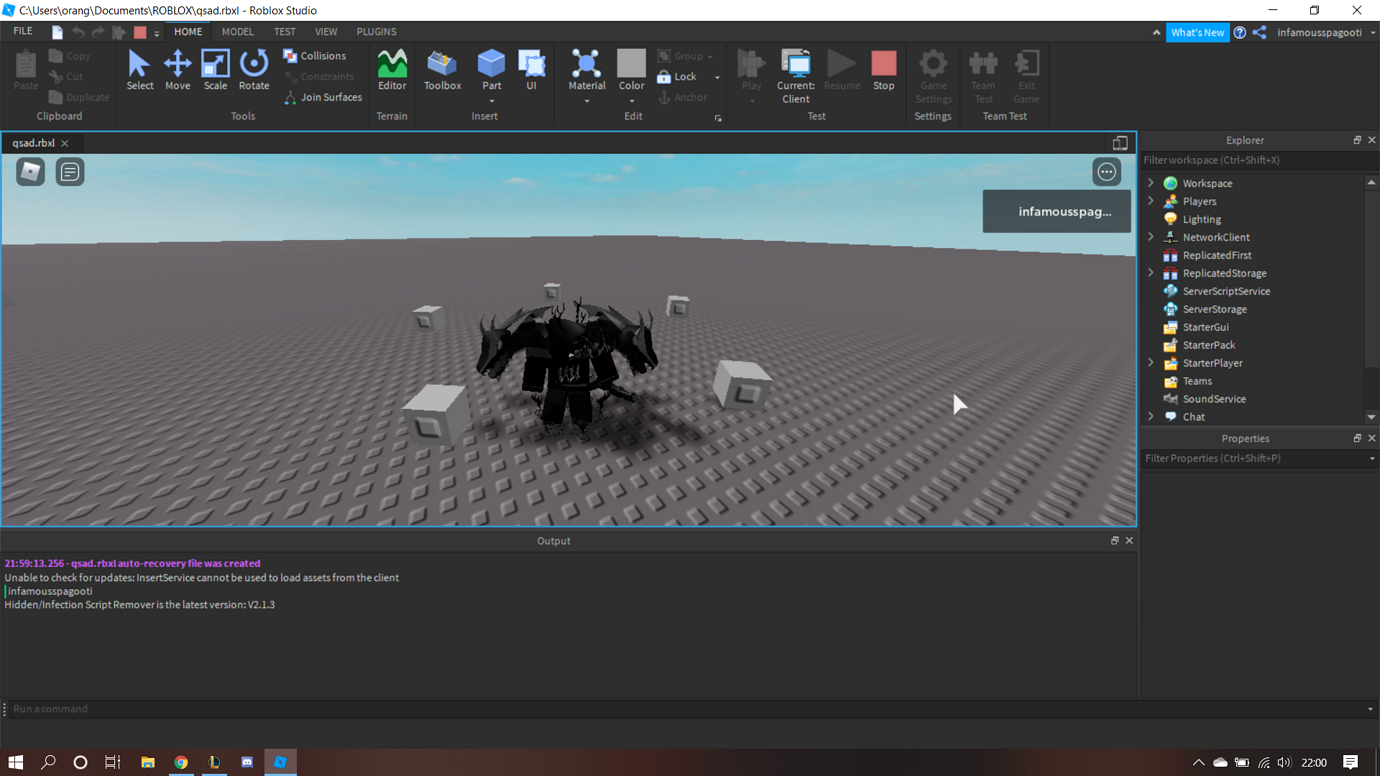Switch to the MODEL ribbon tab
1380x776 pixels.
[238, 31]
